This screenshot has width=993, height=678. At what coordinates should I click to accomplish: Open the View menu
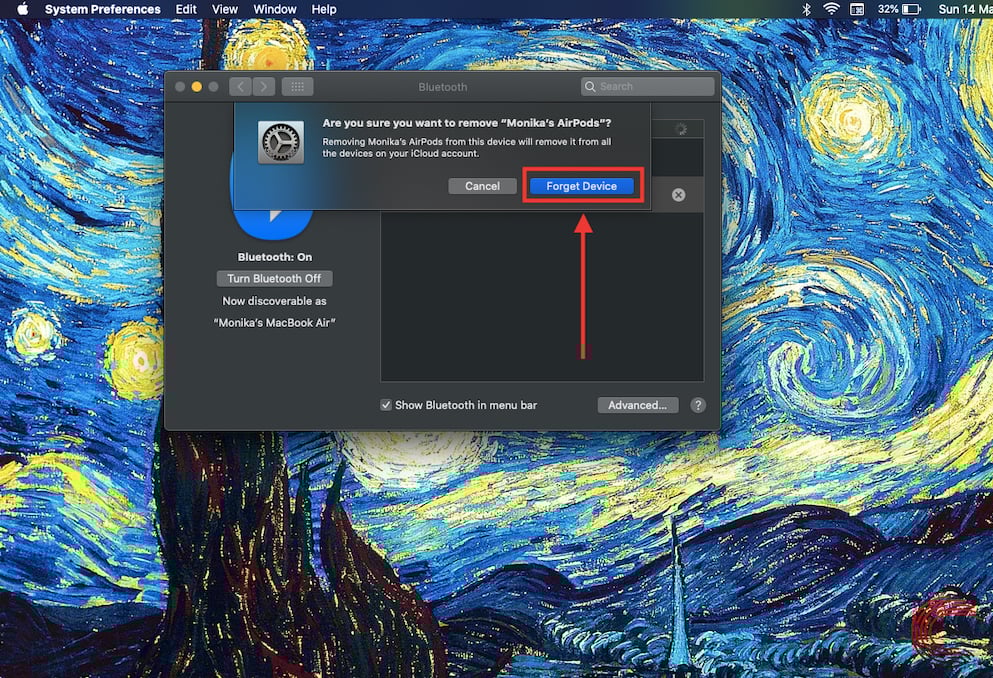[225, 9]
